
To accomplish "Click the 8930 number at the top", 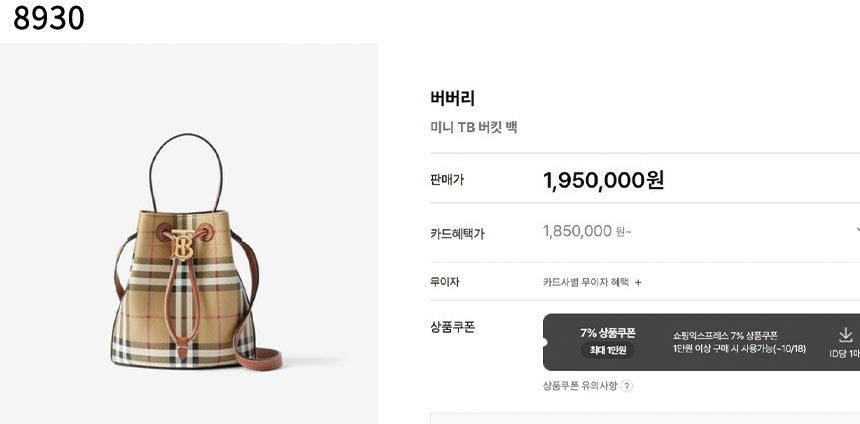I will [49, 18].
